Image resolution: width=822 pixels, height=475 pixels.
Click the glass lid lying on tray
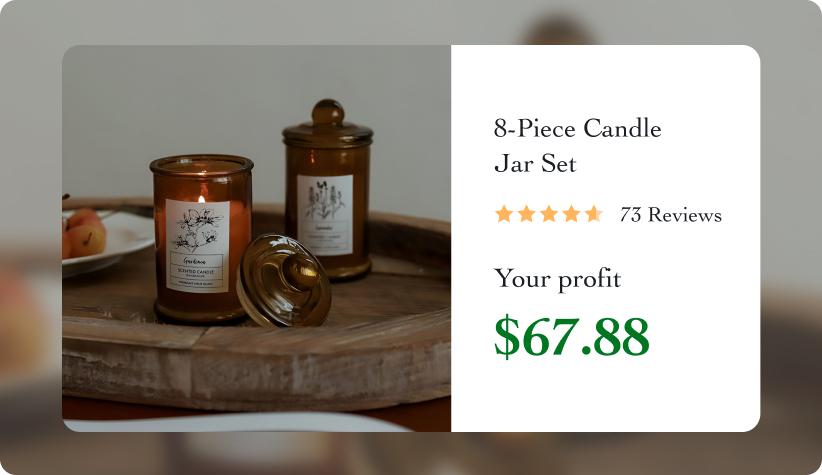point(283,280)
